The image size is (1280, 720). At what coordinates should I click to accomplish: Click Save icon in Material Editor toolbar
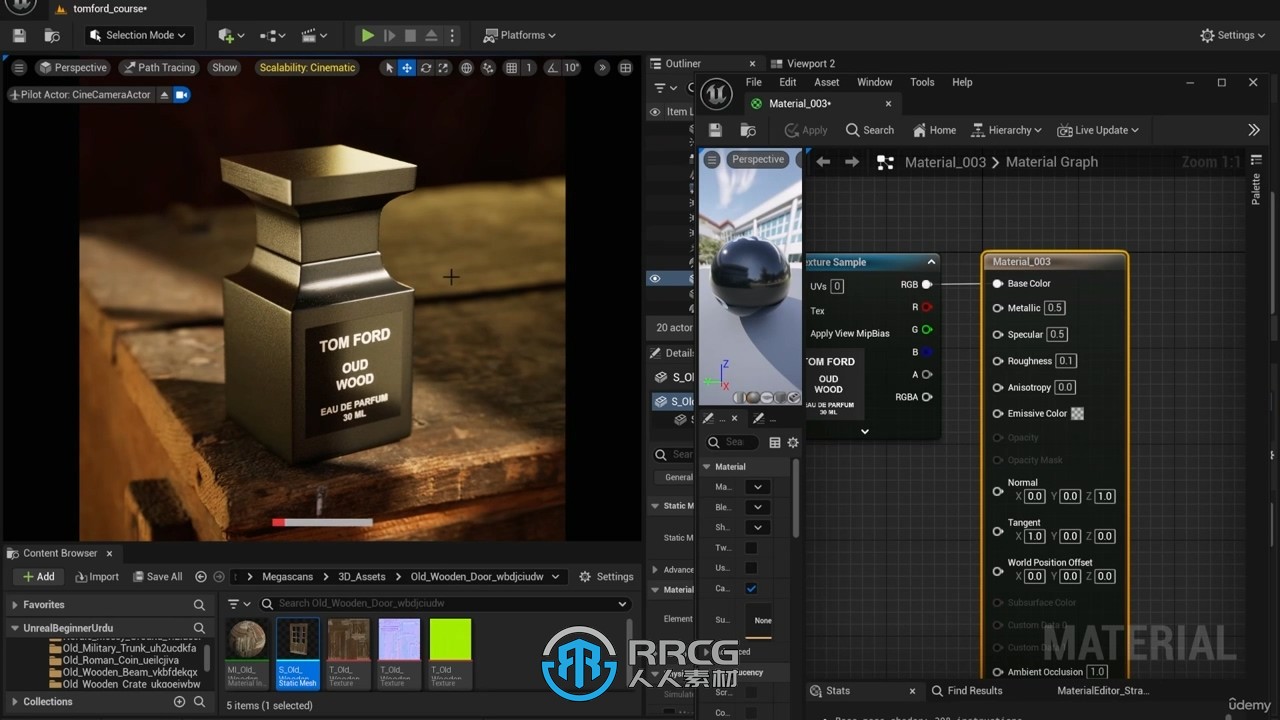715,130
